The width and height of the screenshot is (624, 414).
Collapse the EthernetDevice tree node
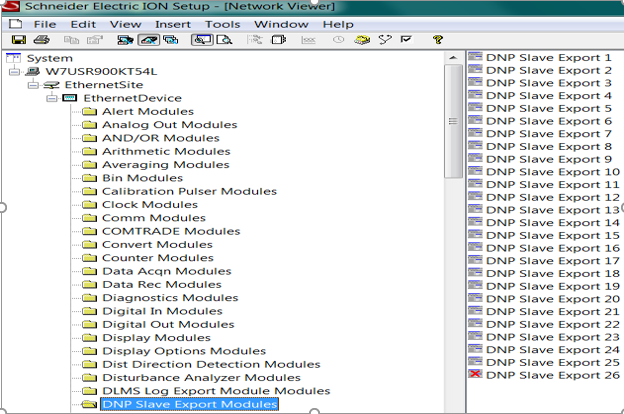point(52,98)
